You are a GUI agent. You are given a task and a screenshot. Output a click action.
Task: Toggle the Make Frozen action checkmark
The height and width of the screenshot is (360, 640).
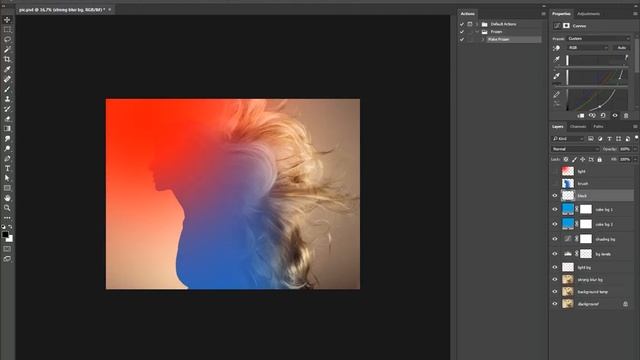pos(462,40)
